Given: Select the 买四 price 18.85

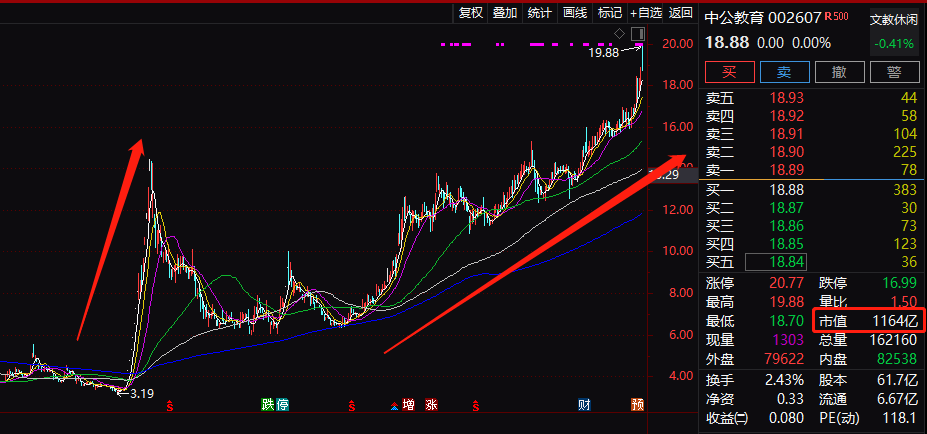Looking at the screenshot, I should tap(786, 244).
